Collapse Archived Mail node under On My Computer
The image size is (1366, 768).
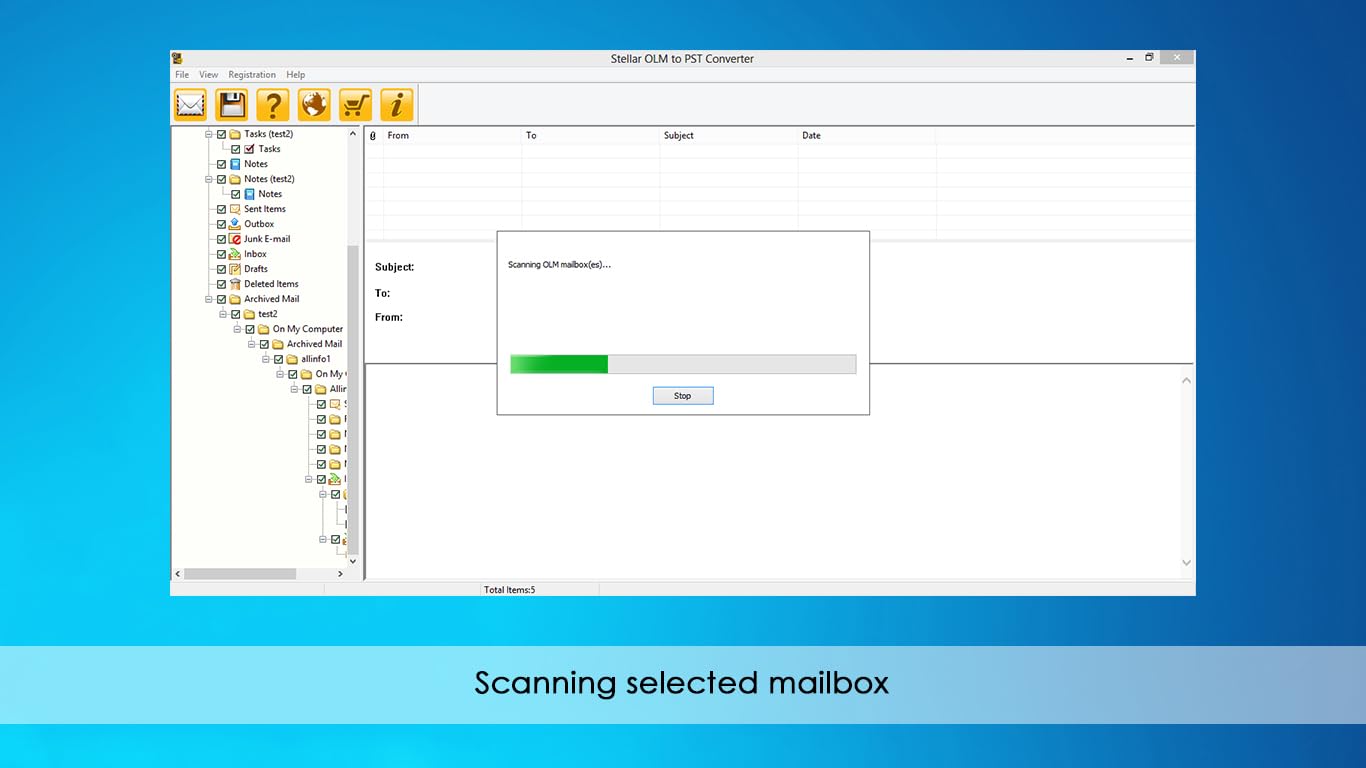tap(252, 344)
